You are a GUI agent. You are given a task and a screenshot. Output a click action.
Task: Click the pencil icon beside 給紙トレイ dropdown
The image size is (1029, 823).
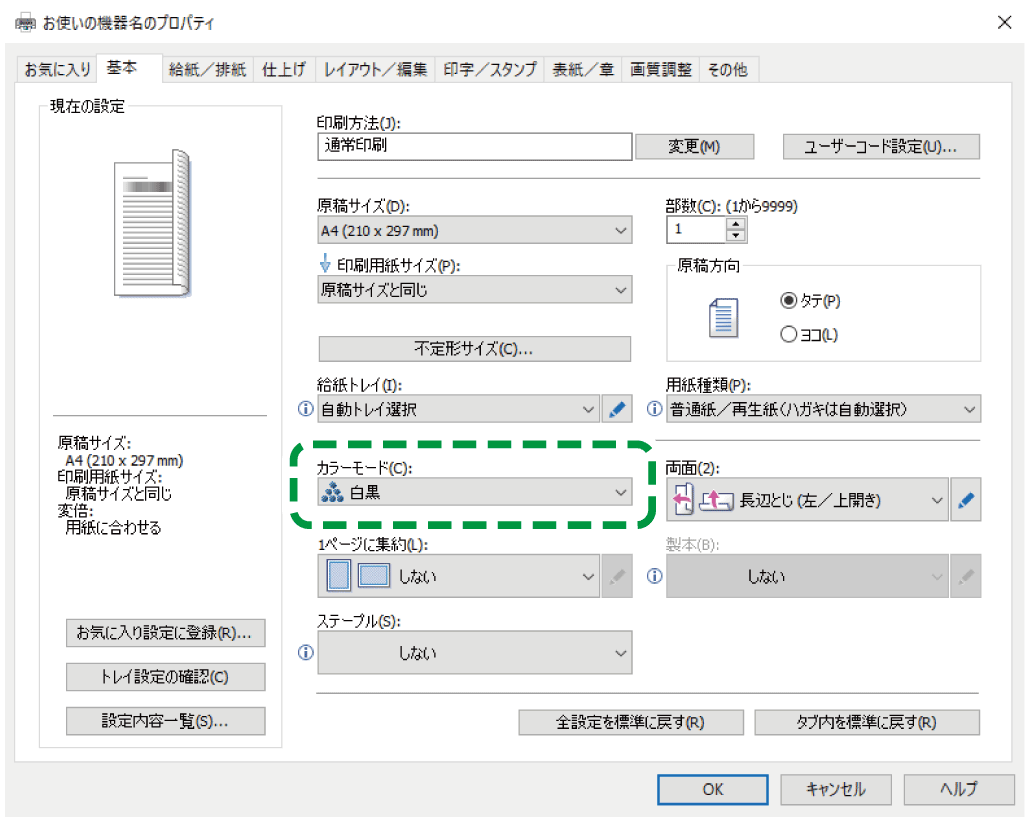[618, 409]
